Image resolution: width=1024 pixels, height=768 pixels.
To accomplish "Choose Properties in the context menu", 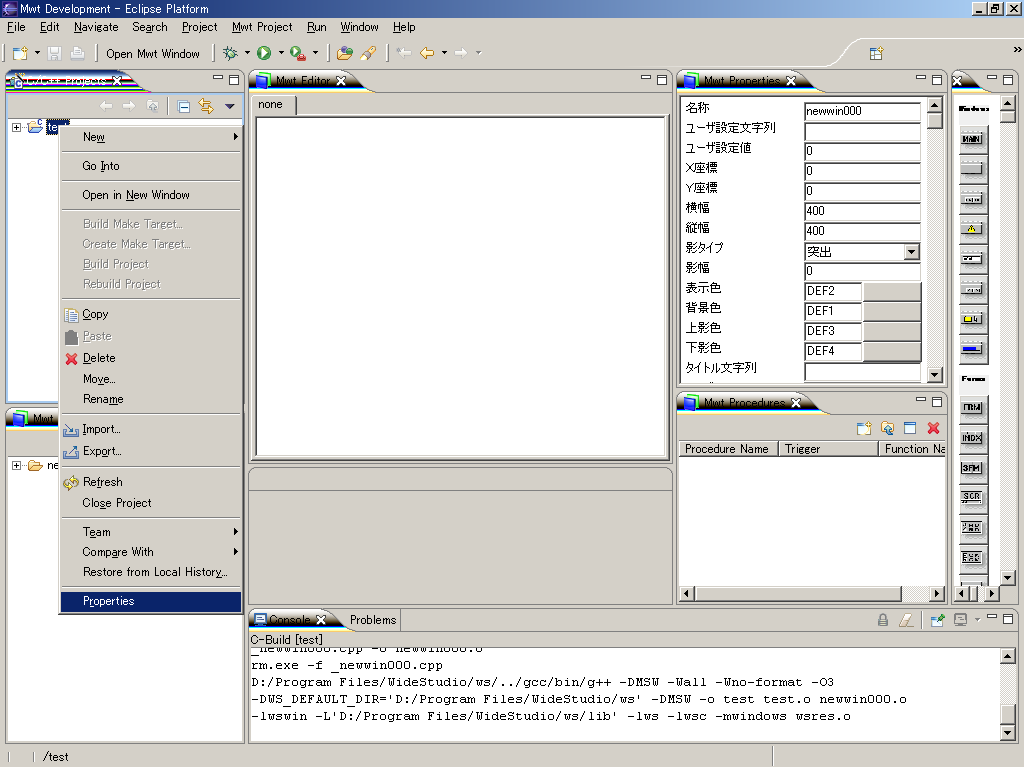I will pos(151,601).
